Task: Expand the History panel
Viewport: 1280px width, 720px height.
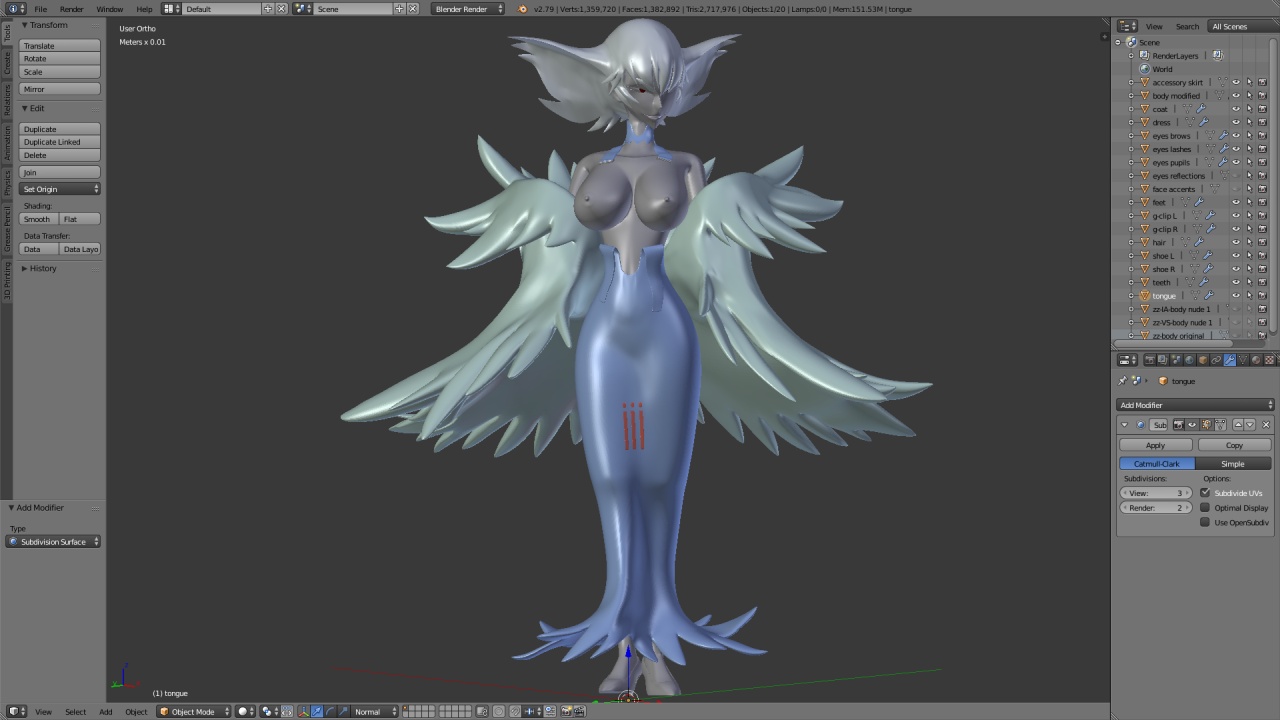Action: pos(40,268)
